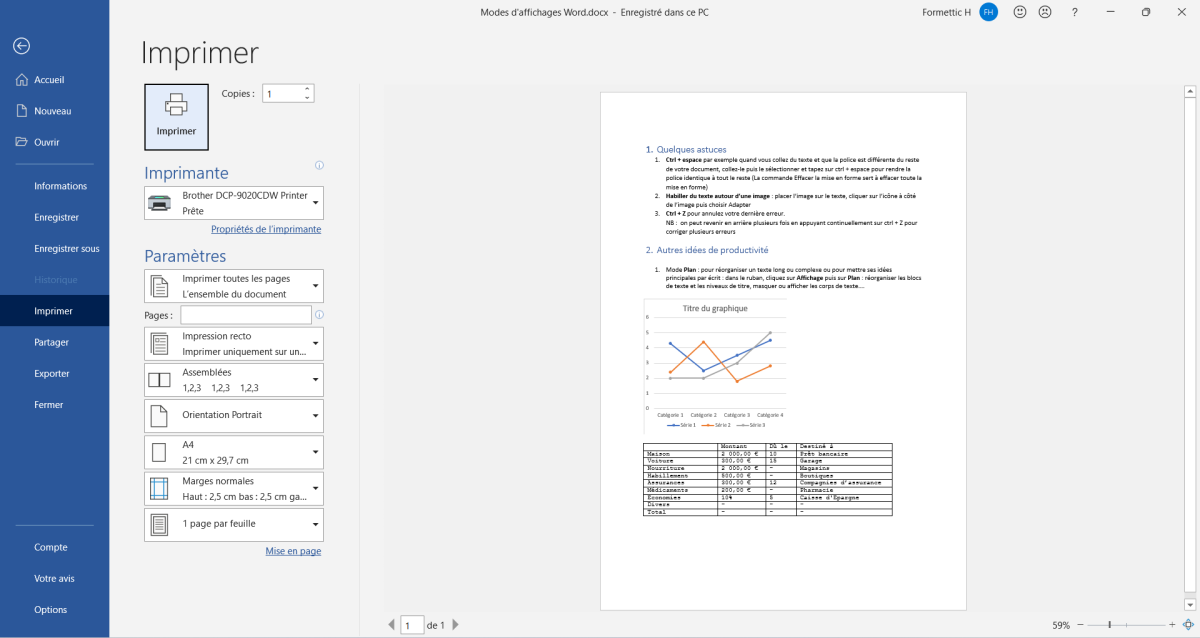Click the Mise en page link
This screenshot has height=638, width=1200.
click(293, 551)
